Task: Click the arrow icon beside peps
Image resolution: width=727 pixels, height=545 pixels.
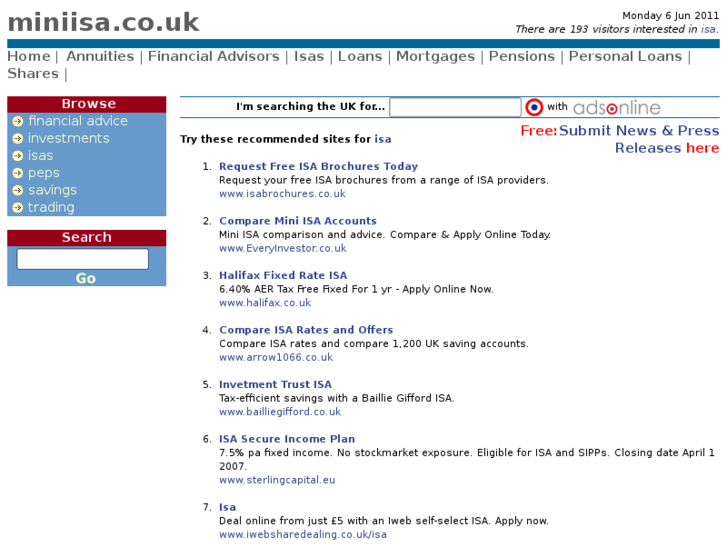Action: 18,173
